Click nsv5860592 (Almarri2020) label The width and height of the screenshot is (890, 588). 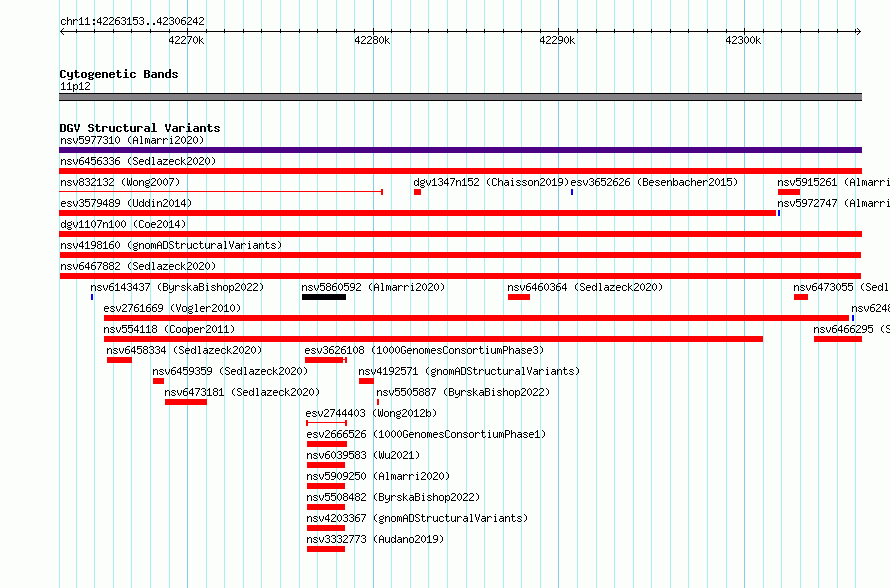click(x=373, y=287)
